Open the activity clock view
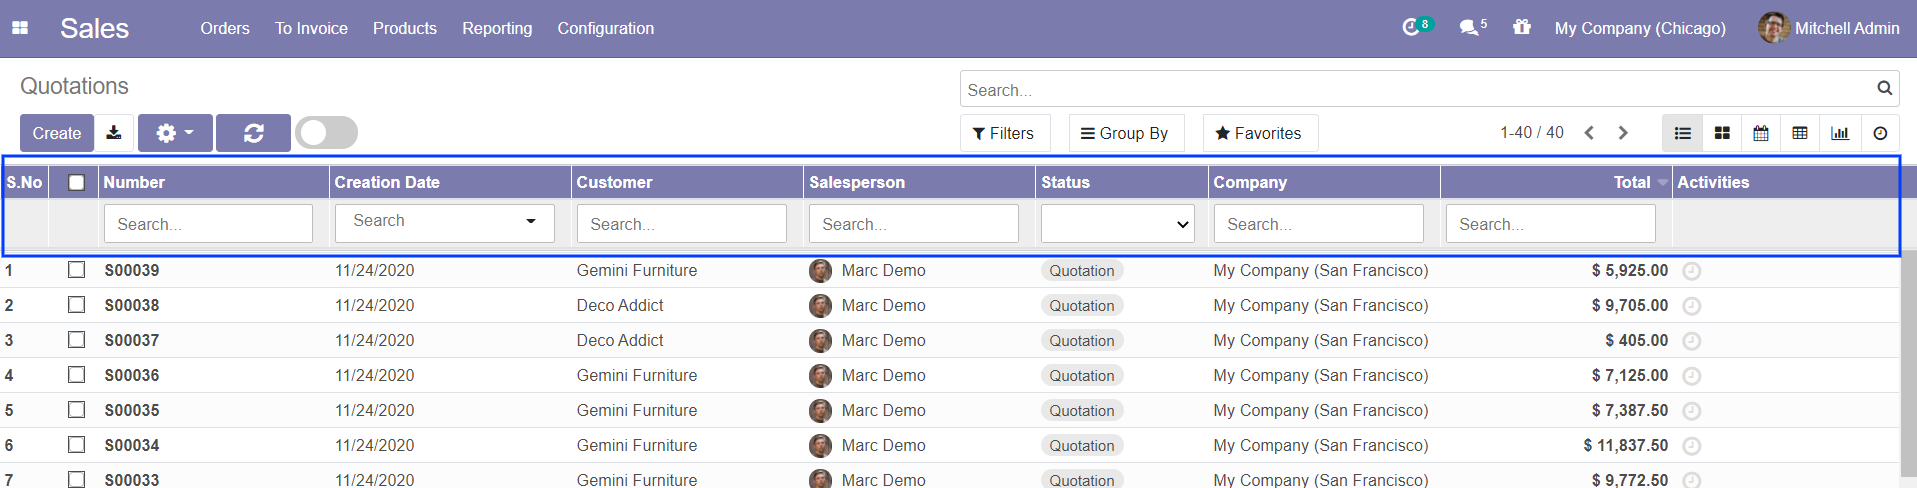Image resolution: width=1917 pixels, height=488 pixels. click(1880, 133)
